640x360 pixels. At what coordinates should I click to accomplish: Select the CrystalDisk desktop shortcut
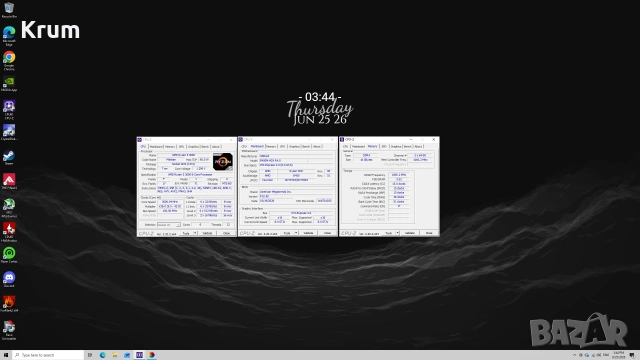coord(9,133)
